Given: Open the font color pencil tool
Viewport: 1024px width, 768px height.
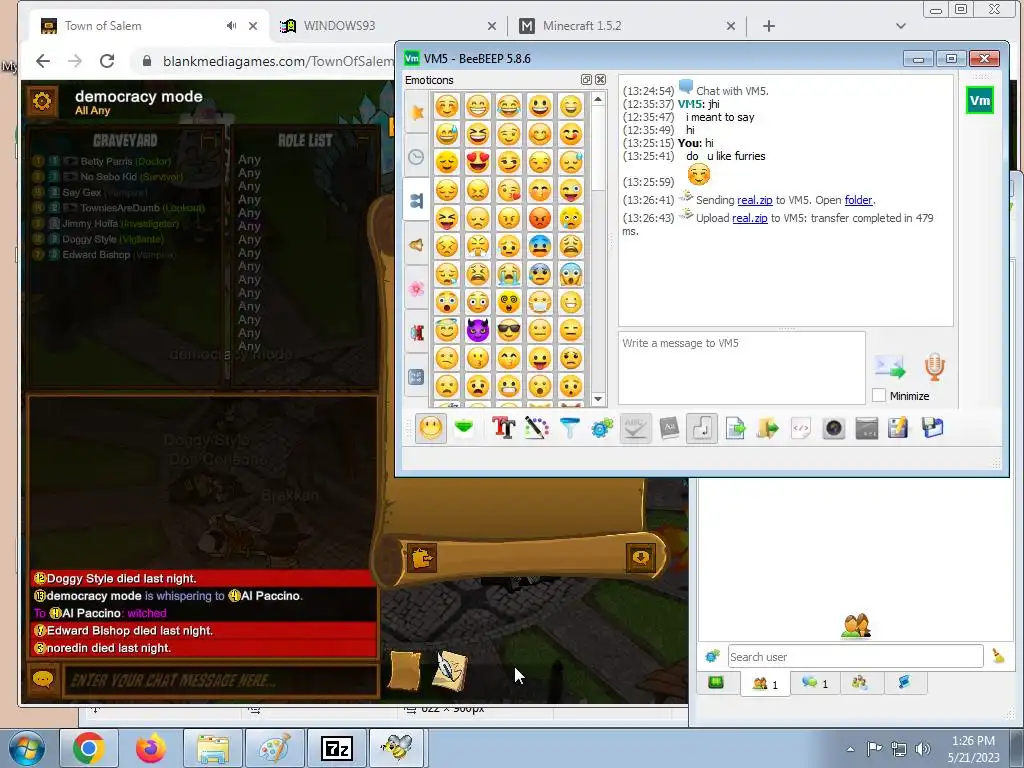Looking at the screenshot, I should [536, 428].
